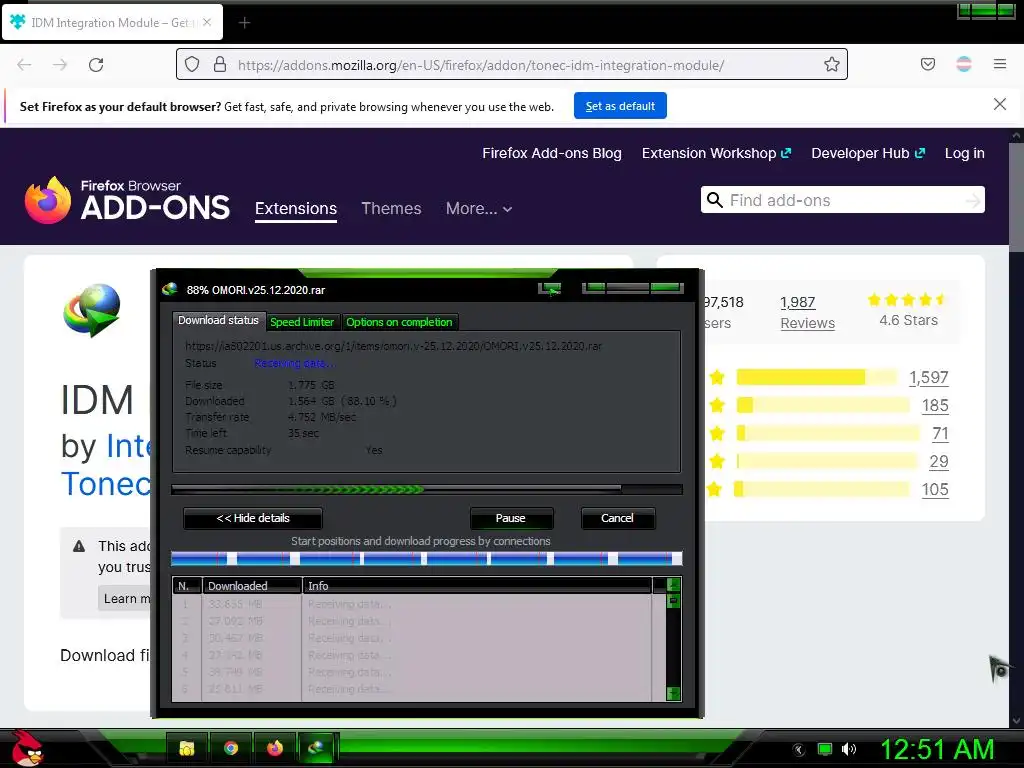Open the taskbar clock showing 12:51 AM

click(937, 750)
